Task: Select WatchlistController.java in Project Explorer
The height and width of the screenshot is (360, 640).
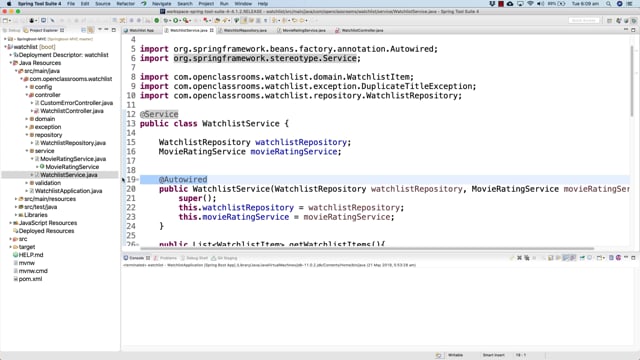Action: [x=72, y=111]
